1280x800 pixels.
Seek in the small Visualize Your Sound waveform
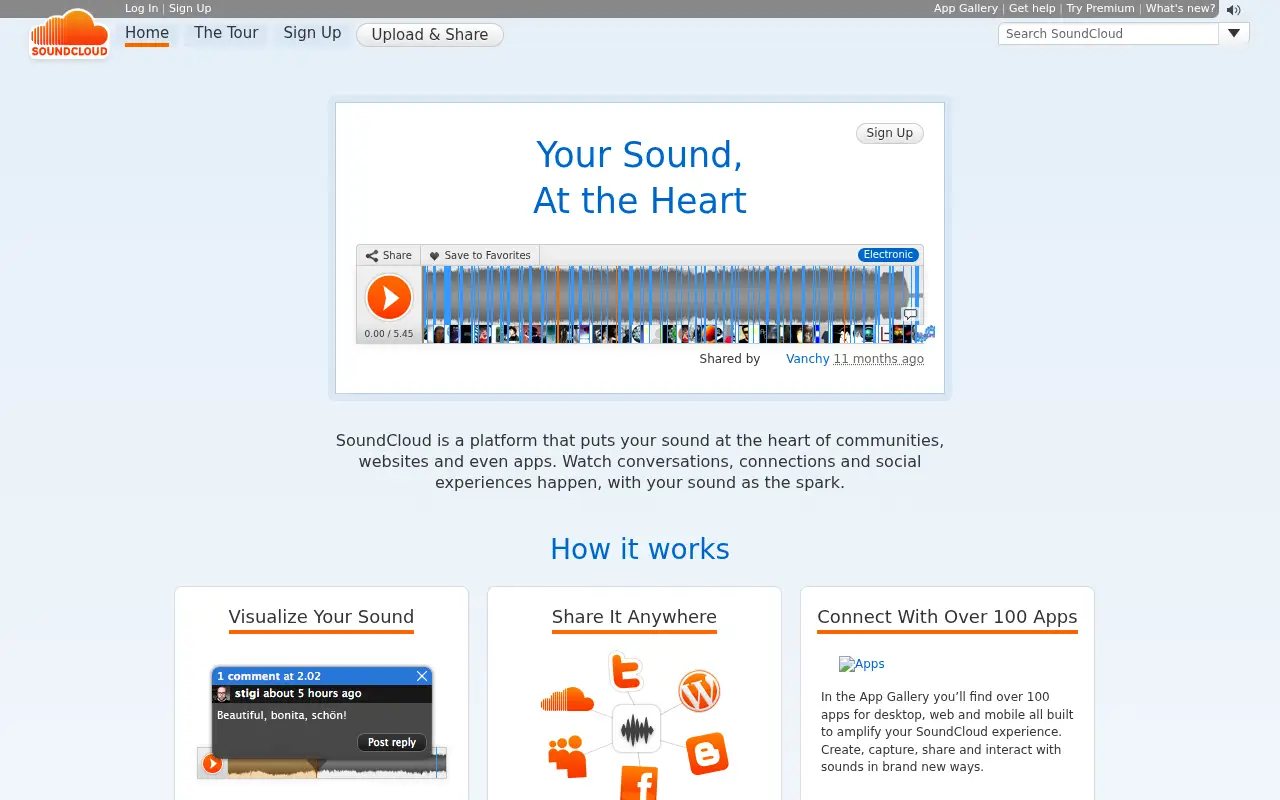[335, 765]
